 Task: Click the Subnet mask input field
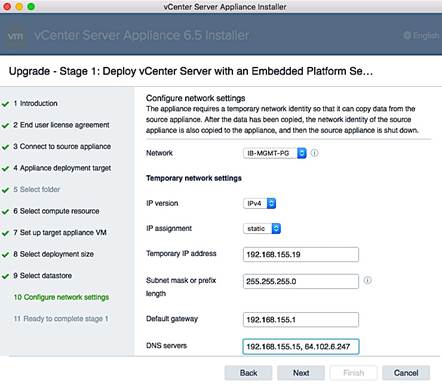click(301, 282)
